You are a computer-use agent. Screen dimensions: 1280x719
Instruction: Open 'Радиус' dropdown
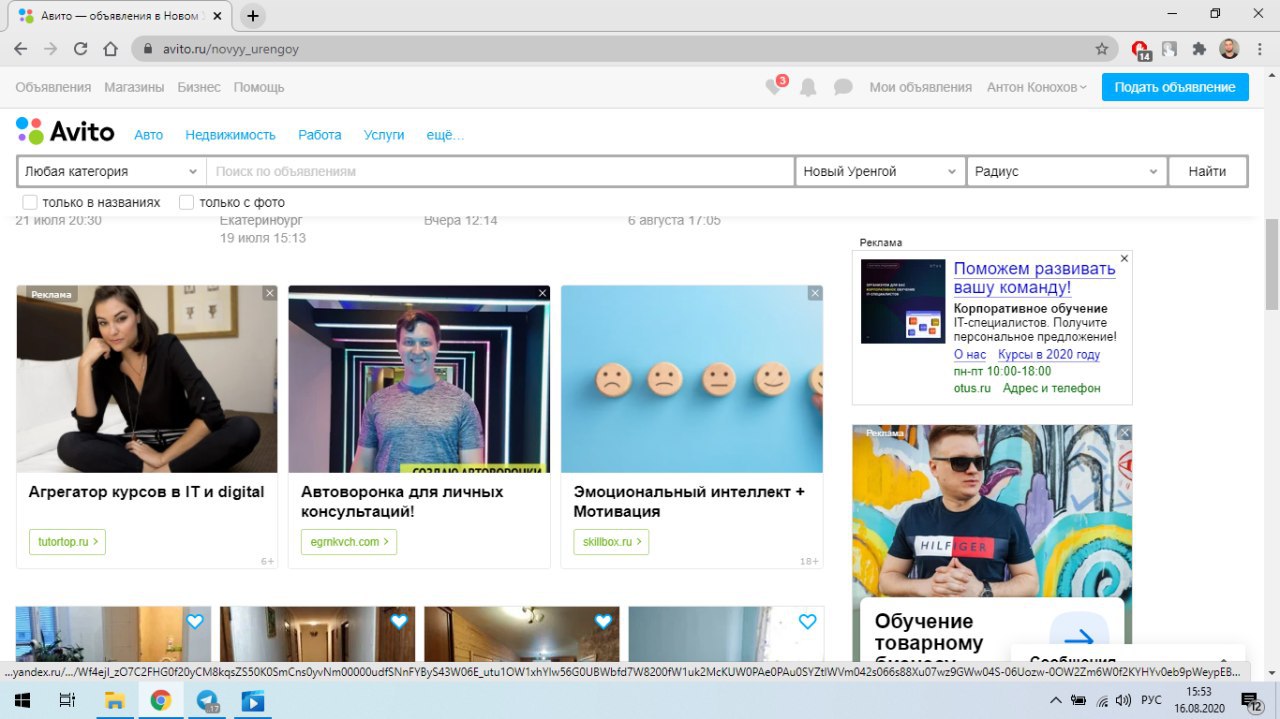(x=1067, y=171)
